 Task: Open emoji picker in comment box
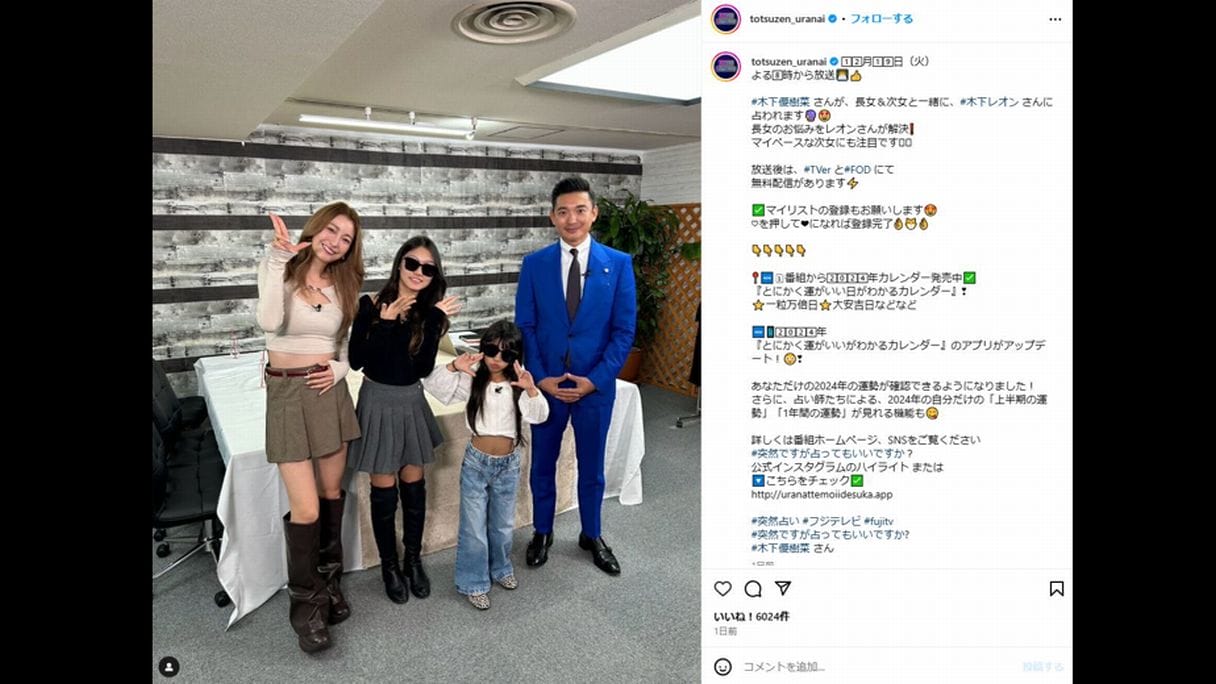722,666
